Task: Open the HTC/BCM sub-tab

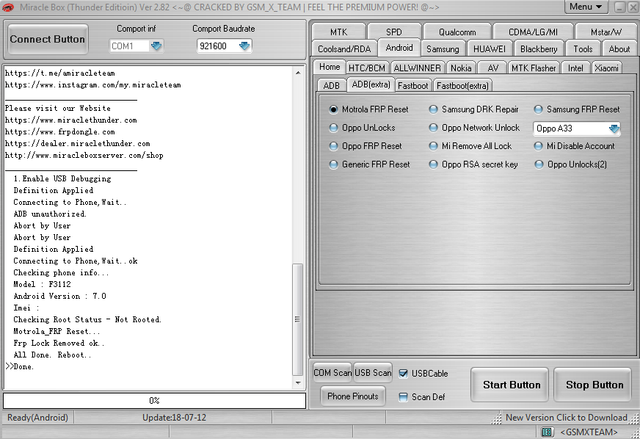Action: [367, 68]
